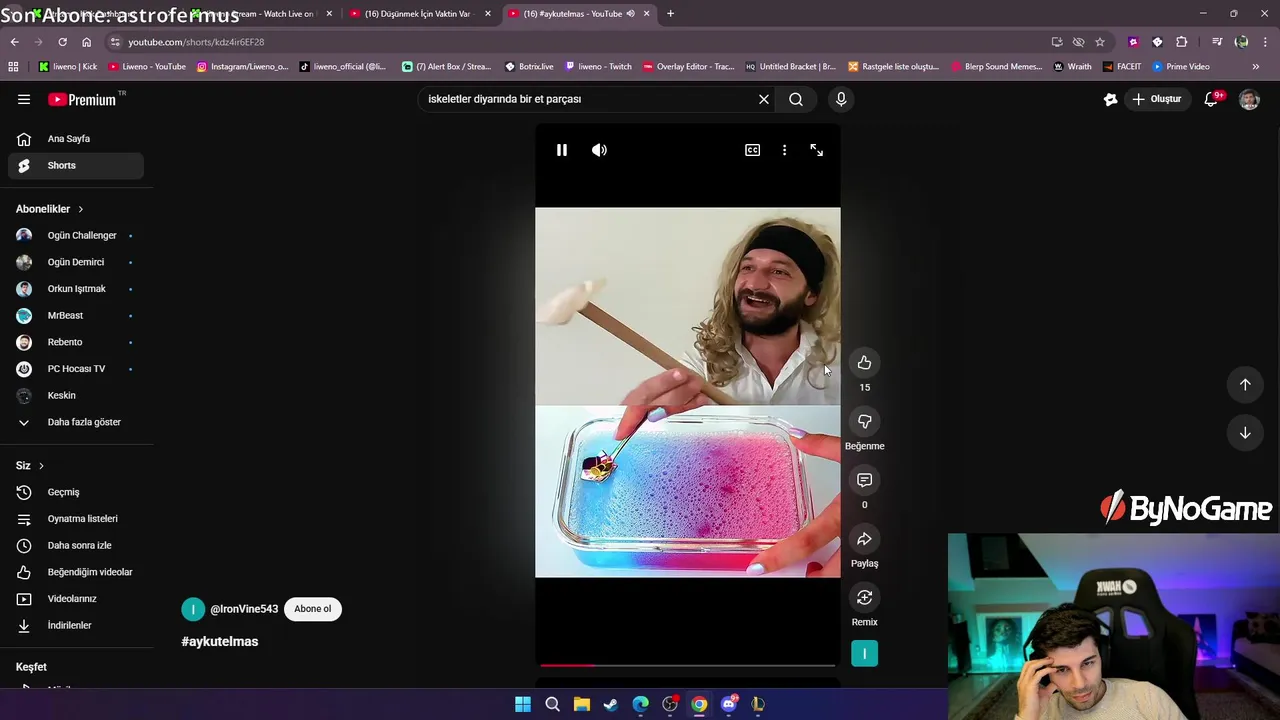Open Windows Start menu

pyautogui.click(x=523, y=705)
